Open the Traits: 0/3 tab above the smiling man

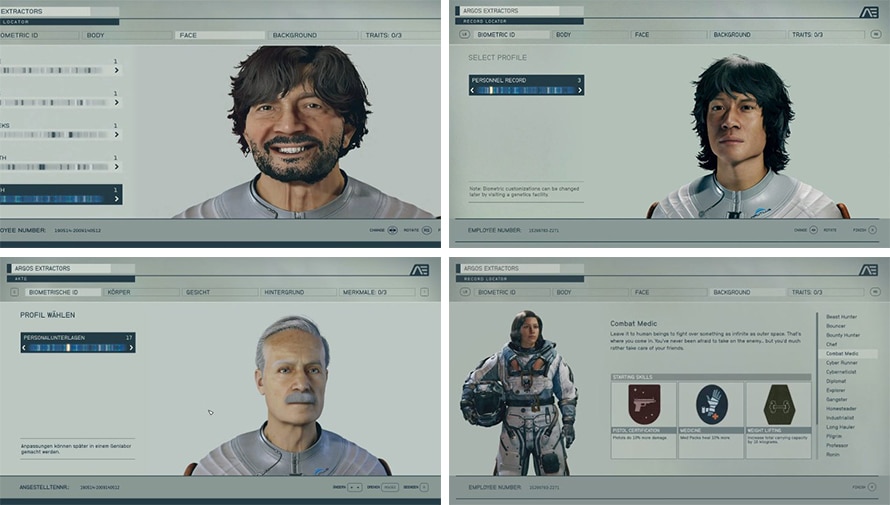tap(401, 35)
